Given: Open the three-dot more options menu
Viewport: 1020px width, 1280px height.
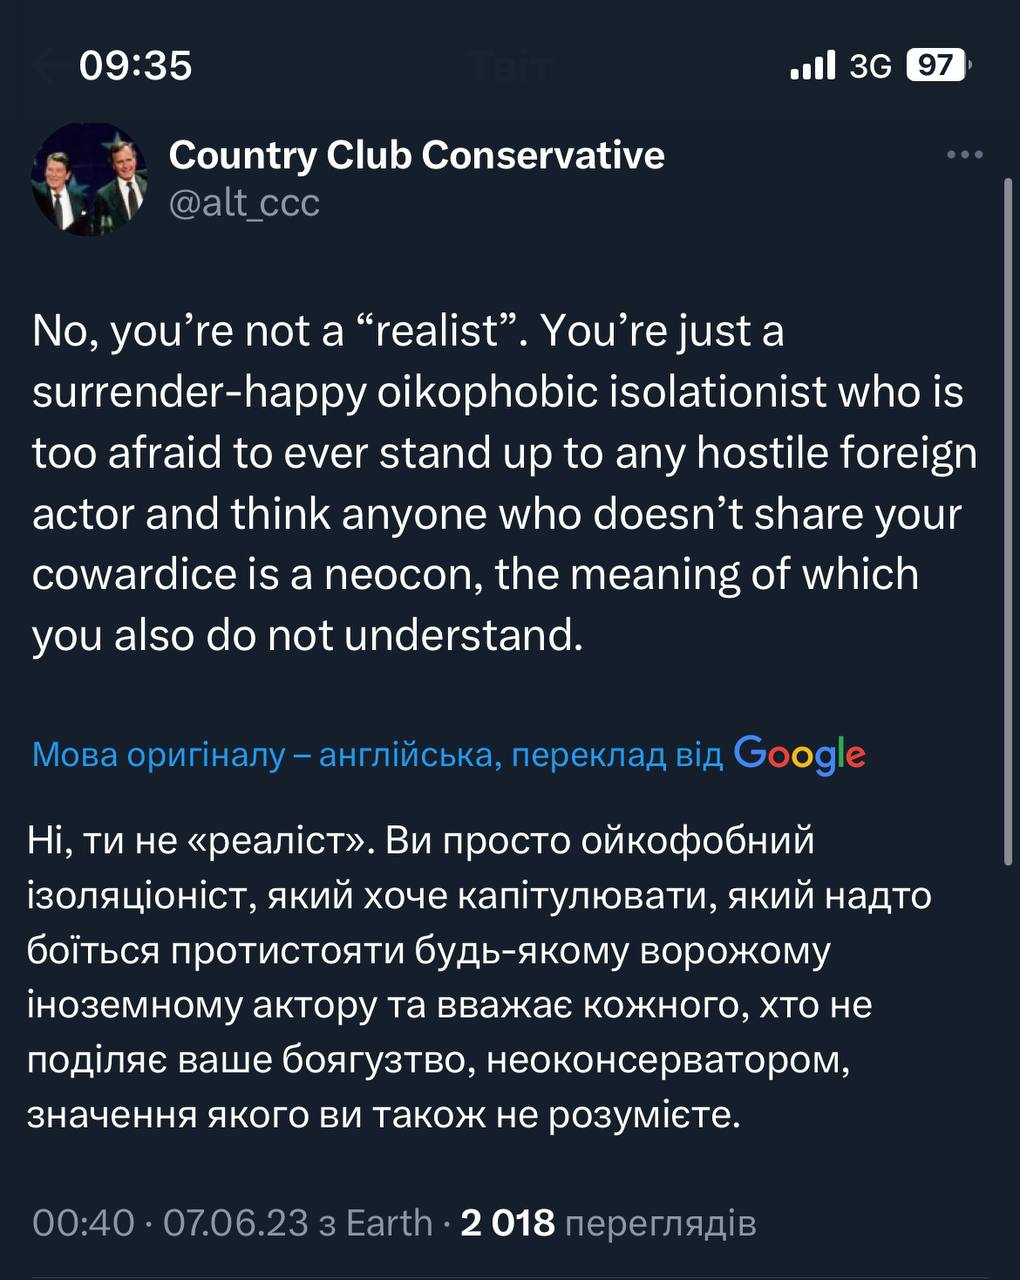Looking at the screenshot, I should 964,155.
